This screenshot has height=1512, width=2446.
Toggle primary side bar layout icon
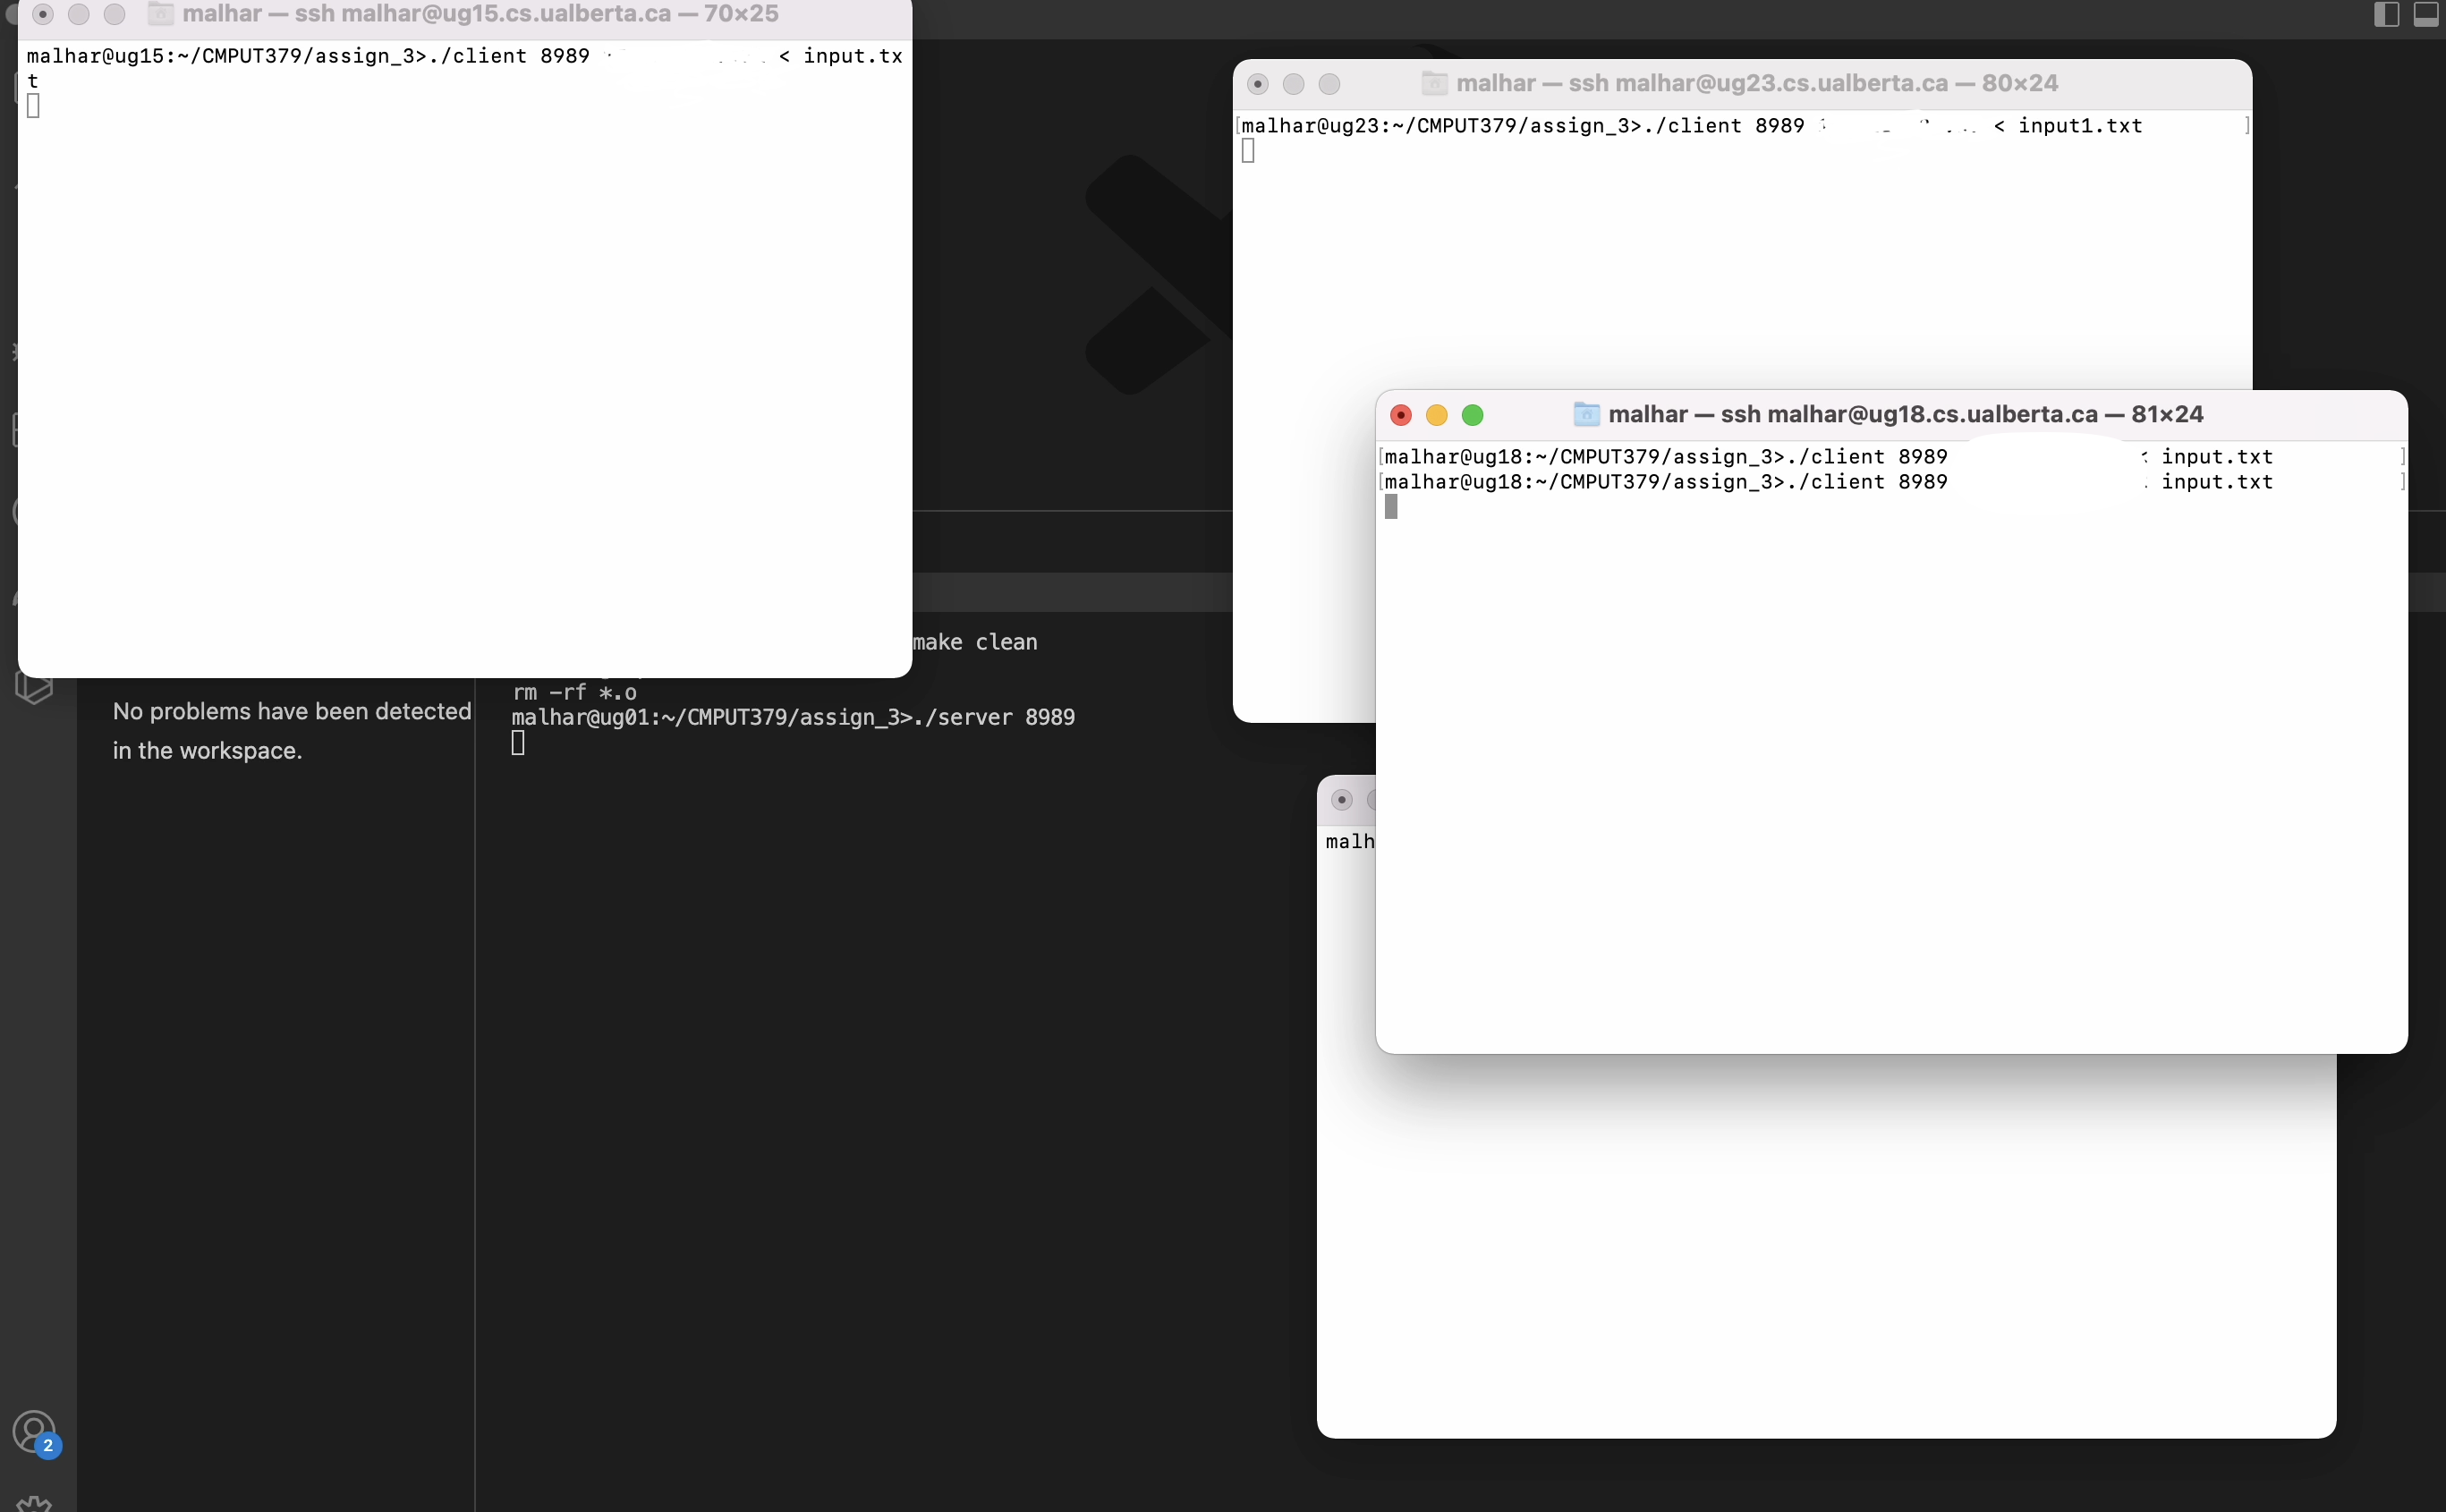pyautogui.click(x=2386, y=14)
